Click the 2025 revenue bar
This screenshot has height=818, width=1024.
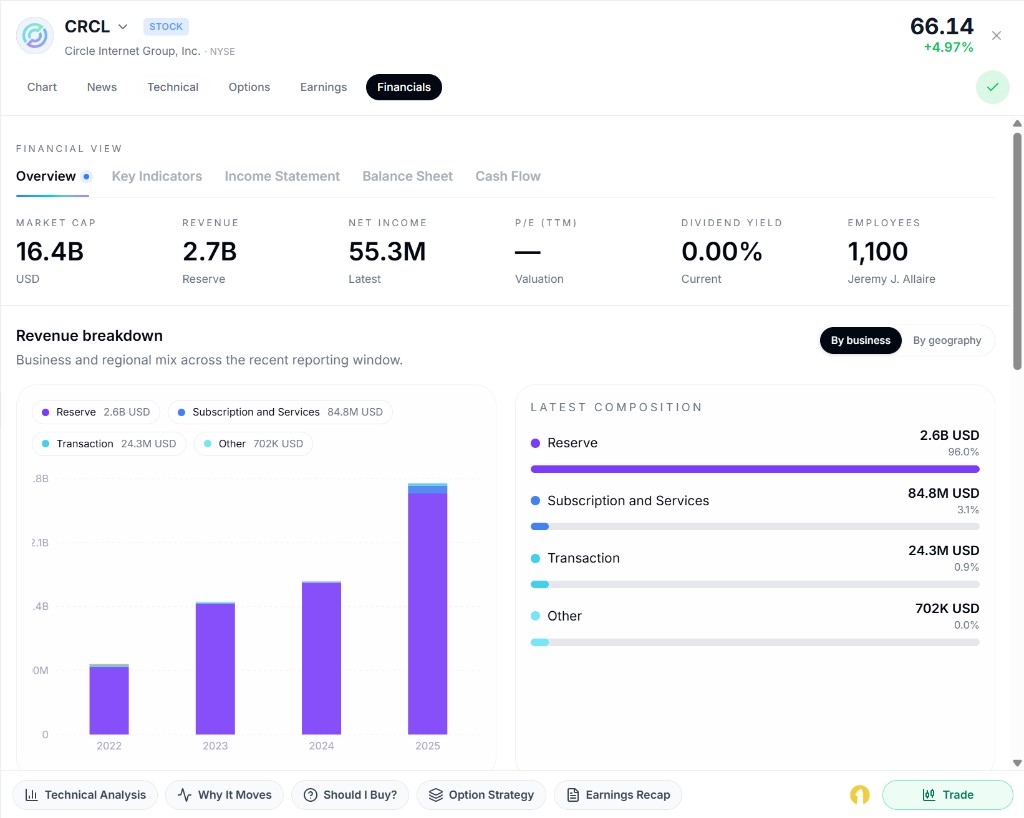[428, 608]
